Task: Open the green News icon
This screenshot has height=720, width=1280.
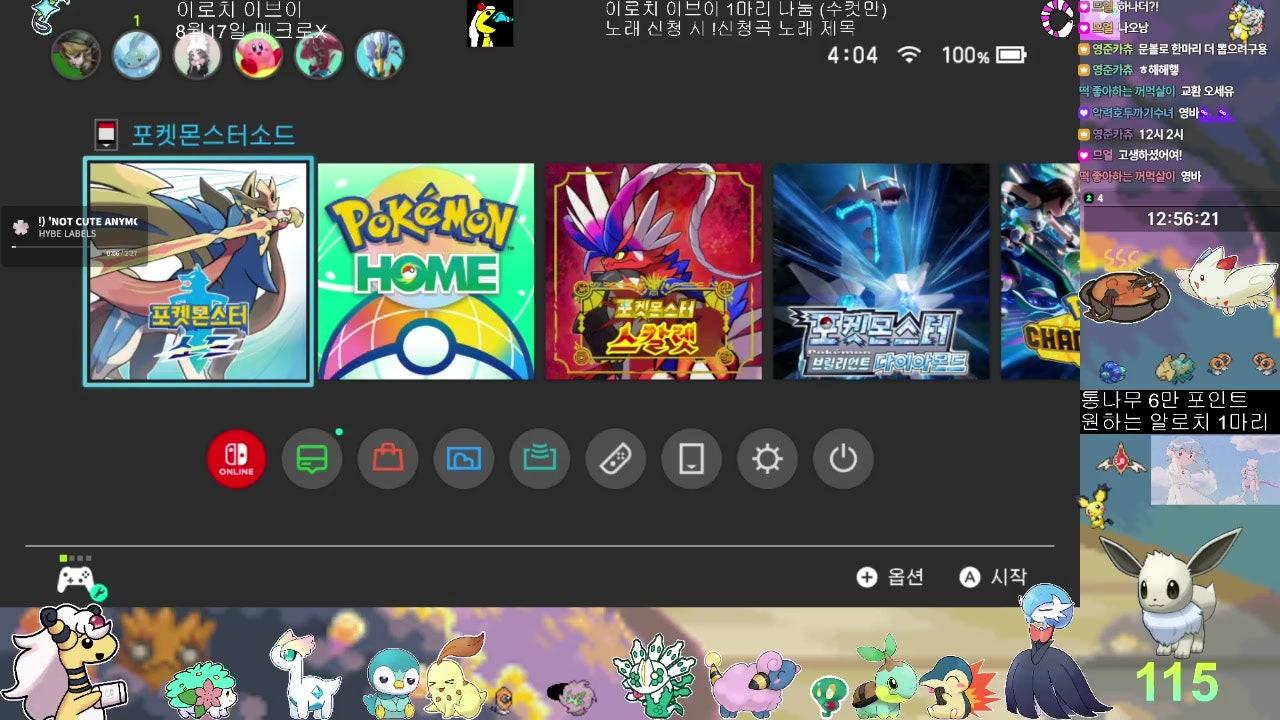Action: coord(312,459)
